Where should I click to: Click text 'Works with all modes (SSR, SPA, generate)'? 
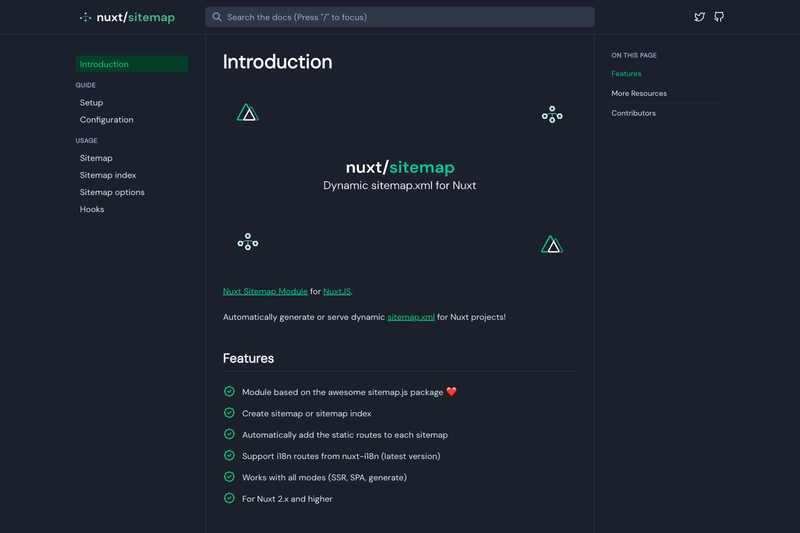(324, 477)
